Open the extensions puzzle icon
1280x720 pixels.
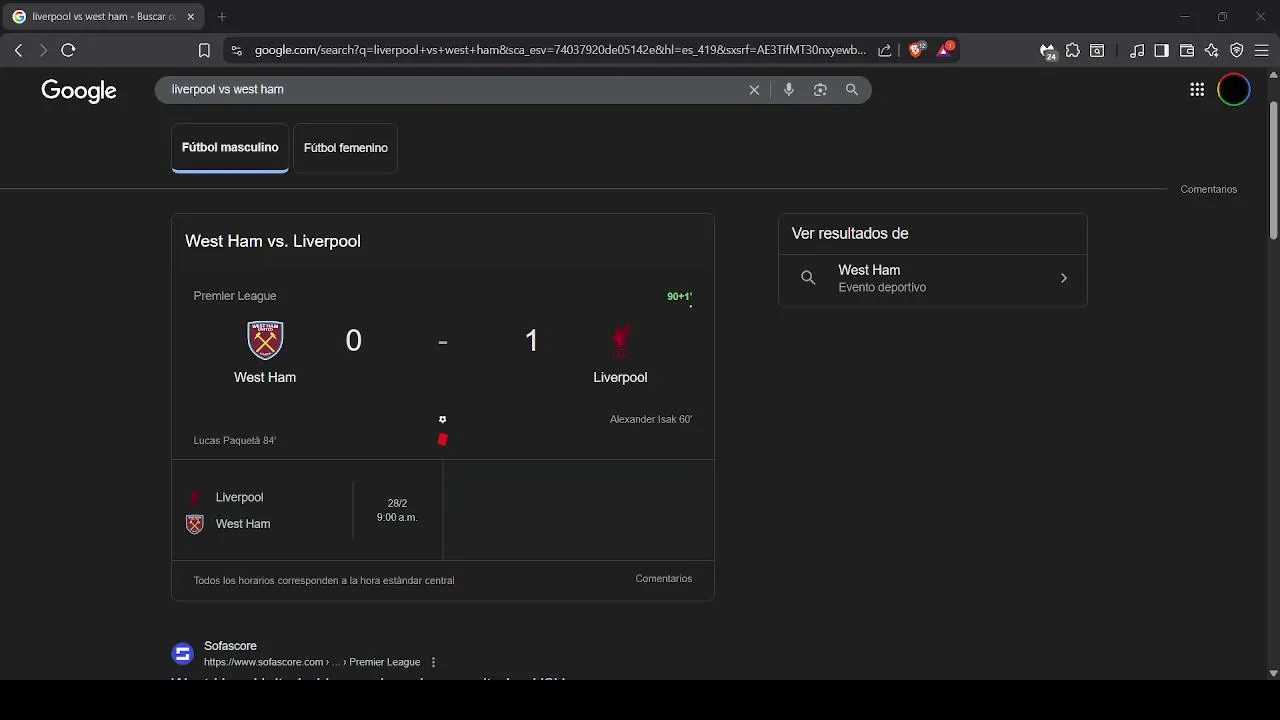(1073, 50)
